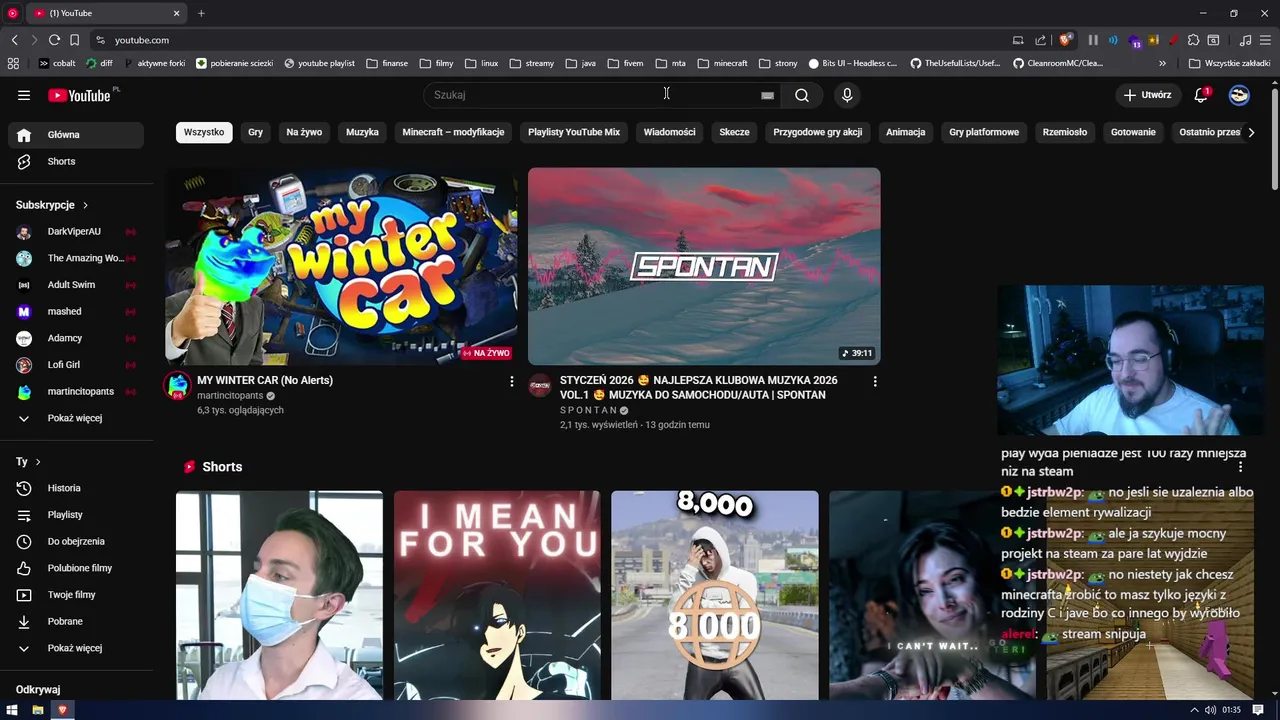The width and height of the screenshot is (1280, 720).
Task: Open the account avatar menu
Action: pyautogui.click(x=1239, y=95)
